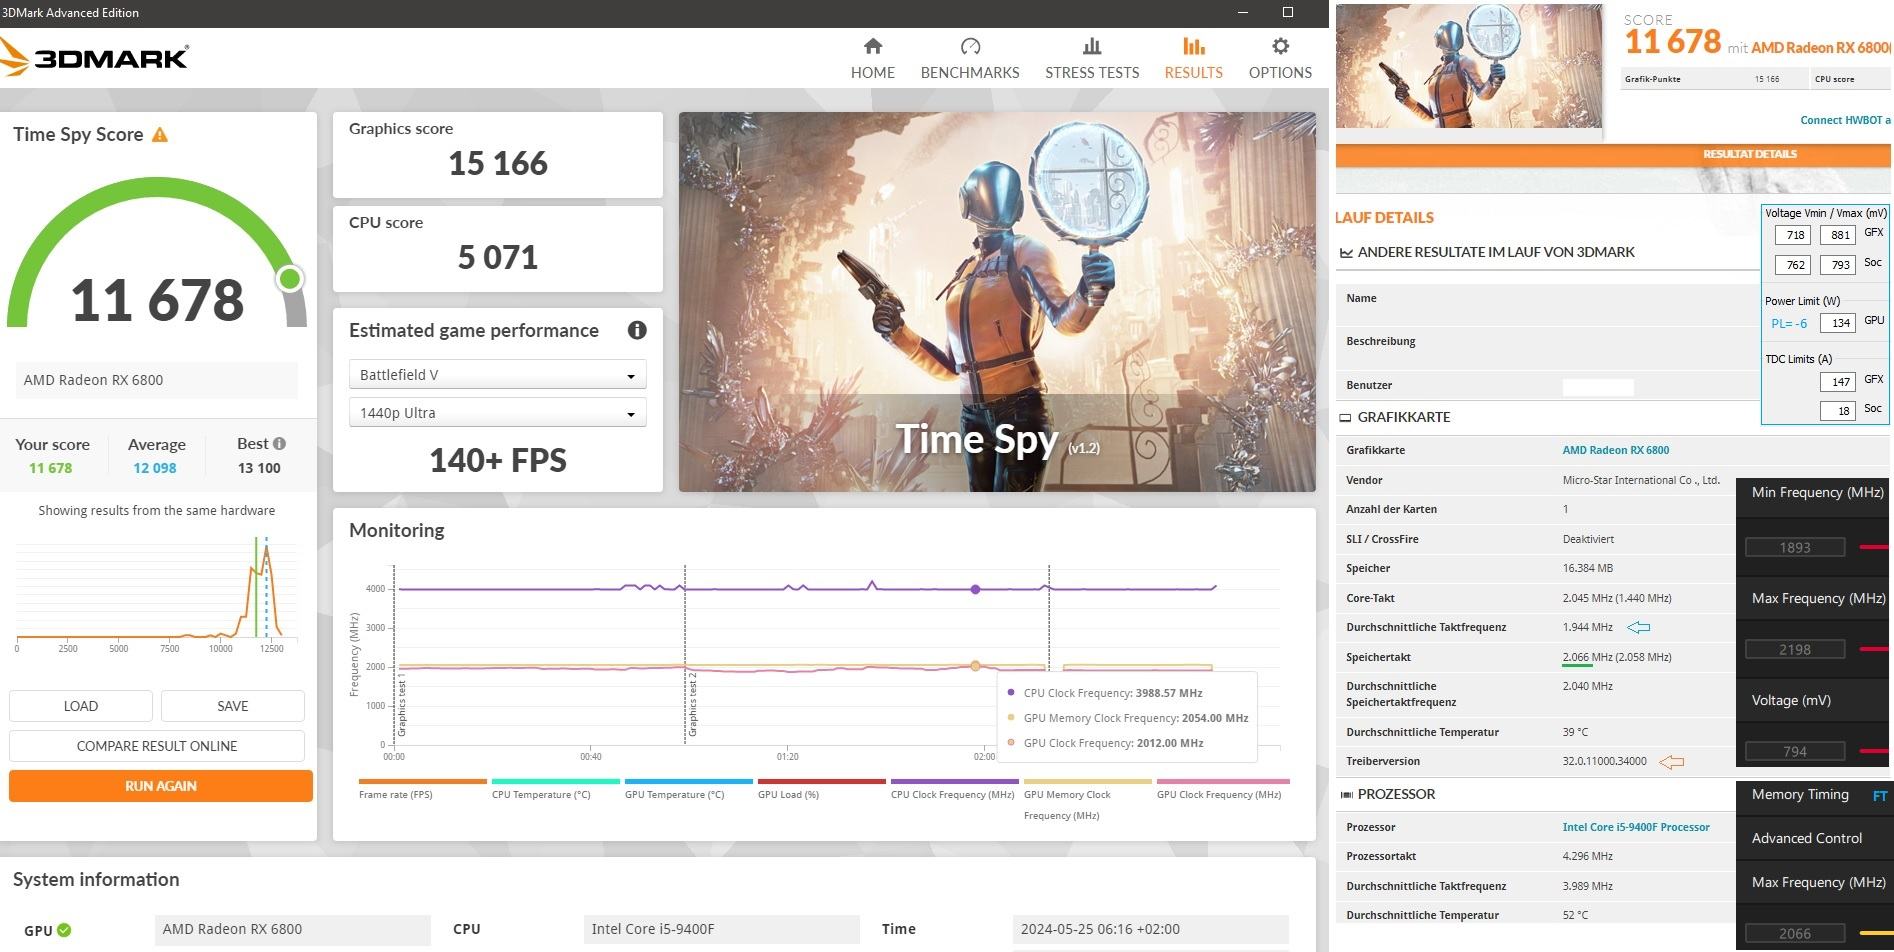
Task: Click the Speicher value 16.384 MB
Action: pos(1588,568)
